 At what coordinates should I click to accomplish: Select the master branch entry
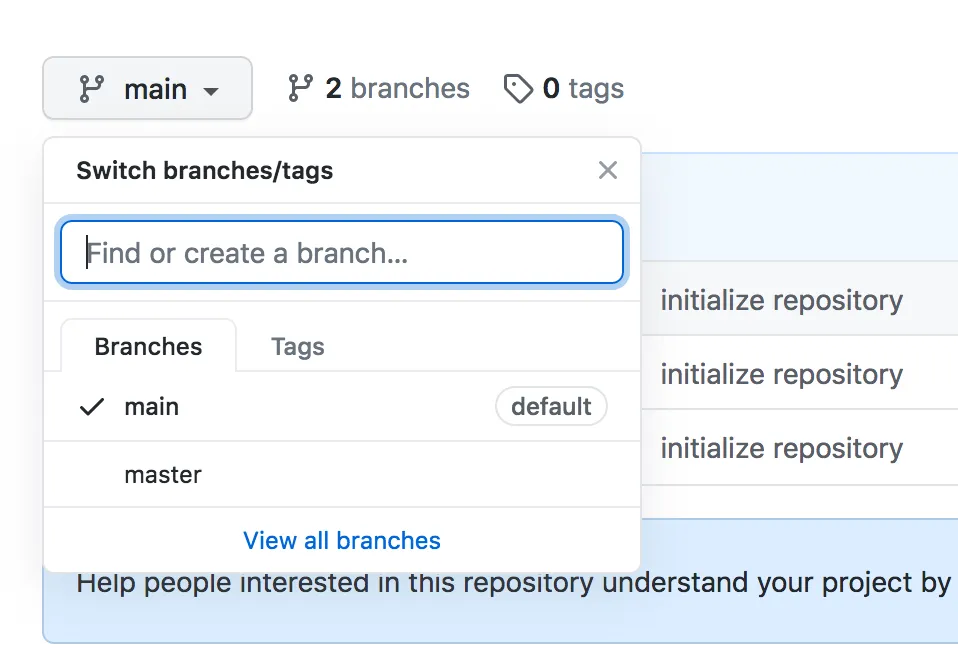163,474
